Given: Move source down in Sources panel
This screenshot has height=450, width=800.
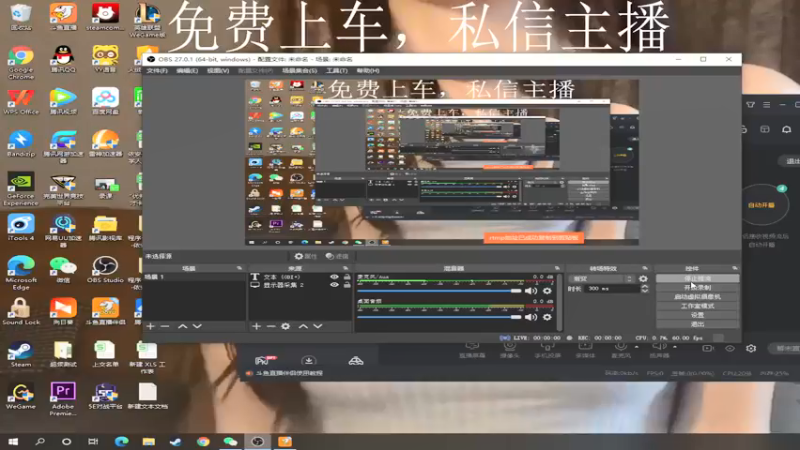Looking at the screenshot, I should click(x=318, y=326).
